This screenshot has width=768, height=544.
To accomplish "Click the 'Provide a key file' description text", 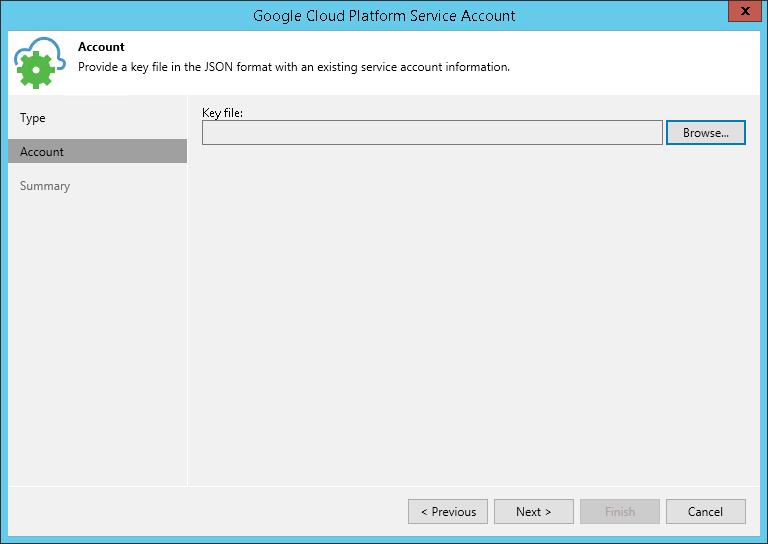I will (294, 67).
